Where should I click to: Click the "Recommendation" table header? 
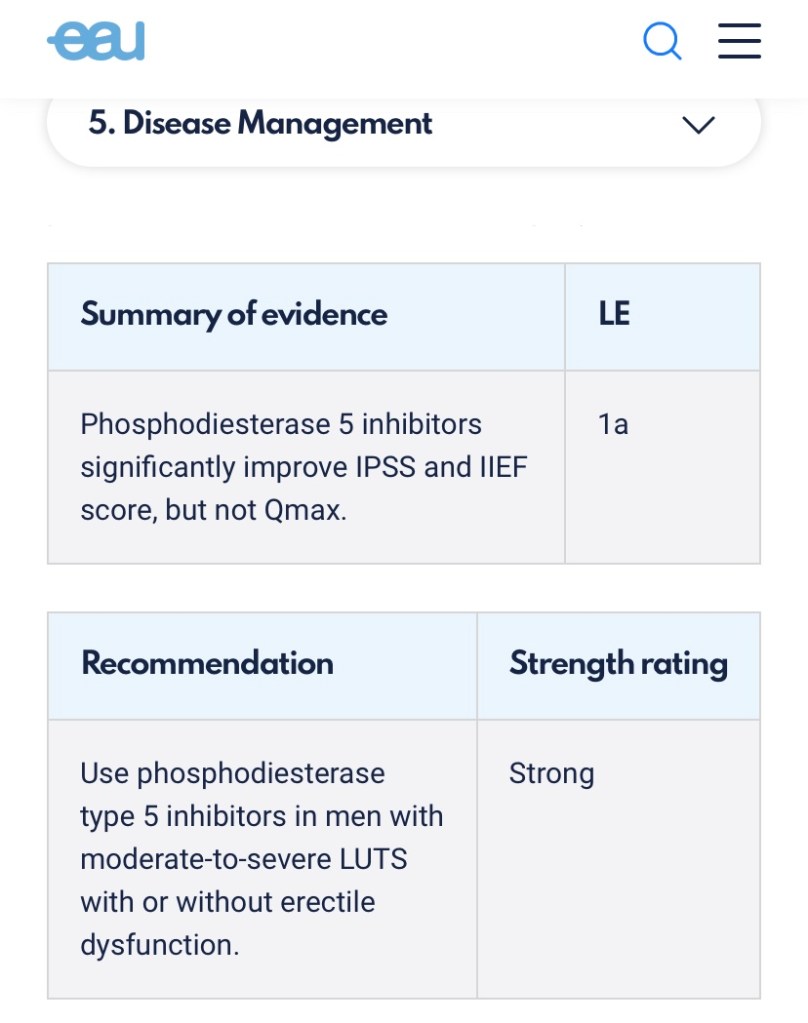tap(207, 663)
